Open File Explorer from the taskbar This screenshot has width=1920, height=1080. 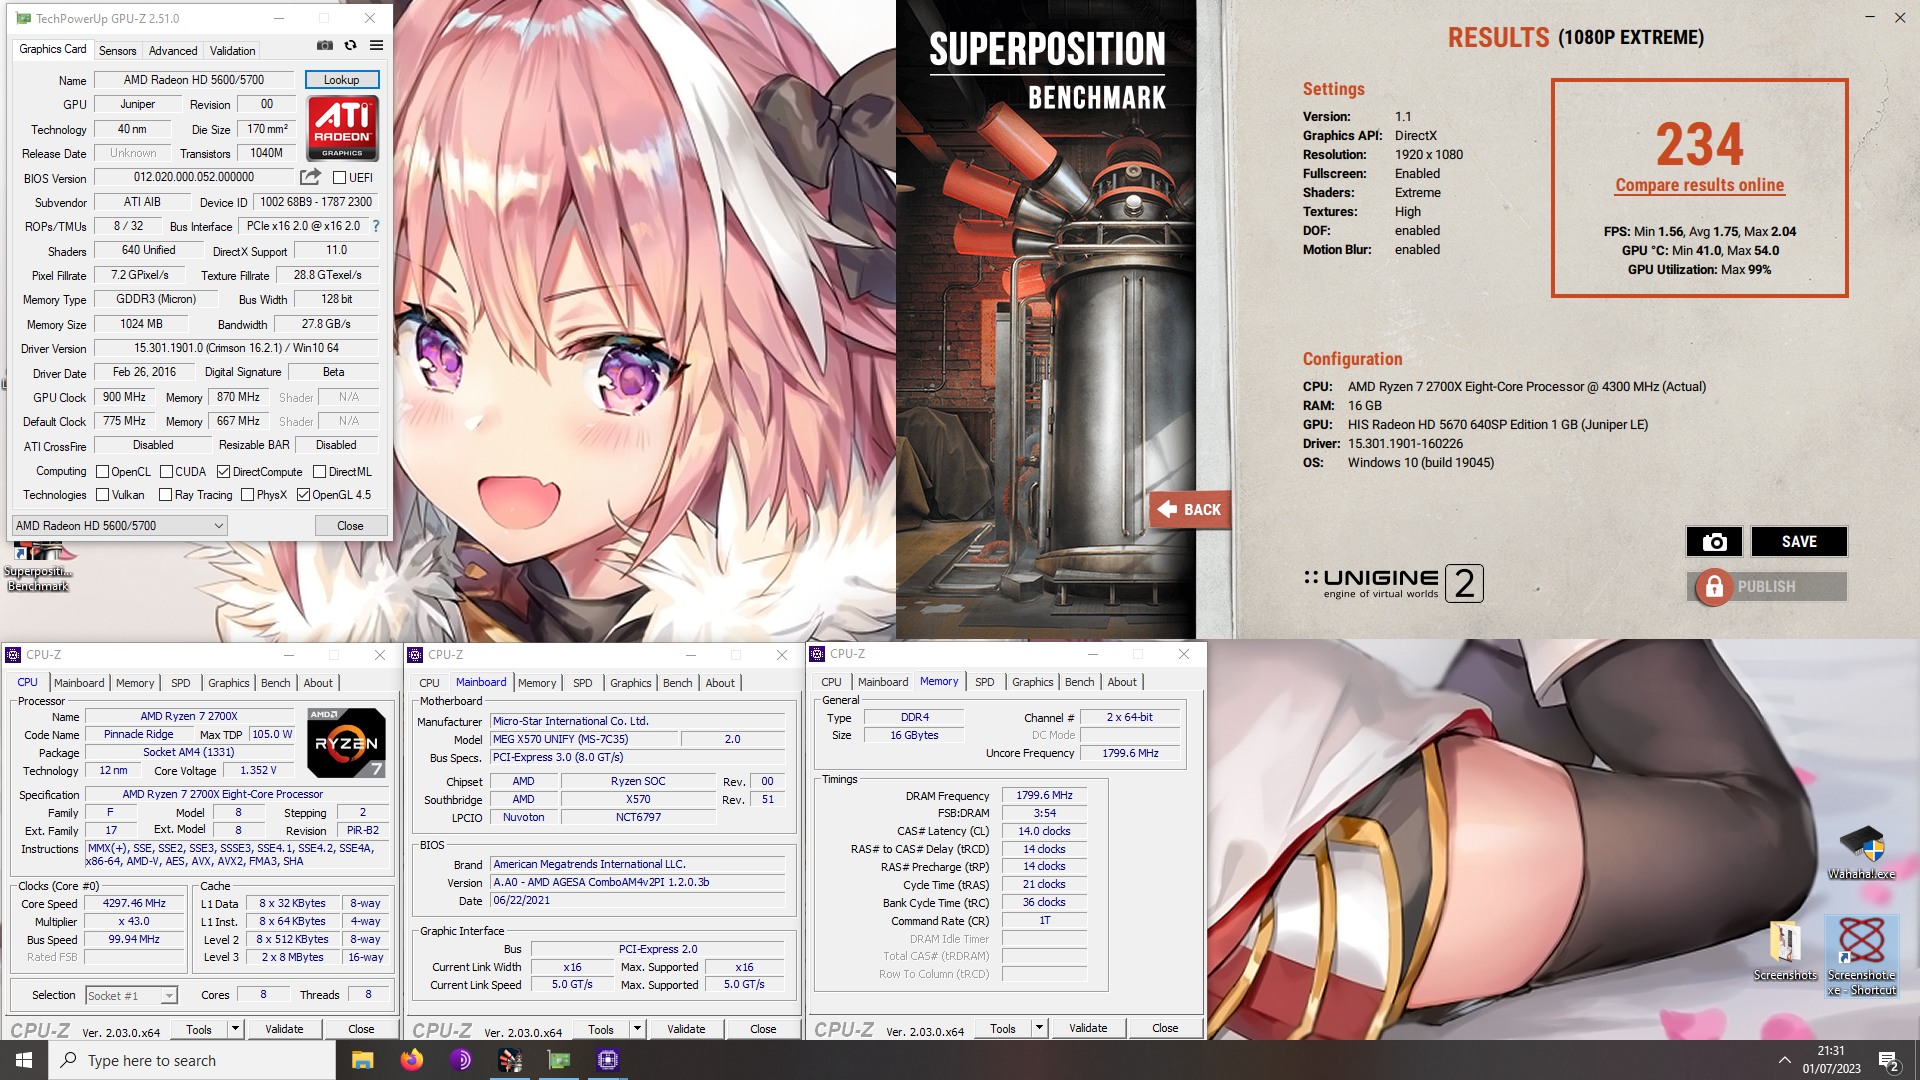[362, 1060]
